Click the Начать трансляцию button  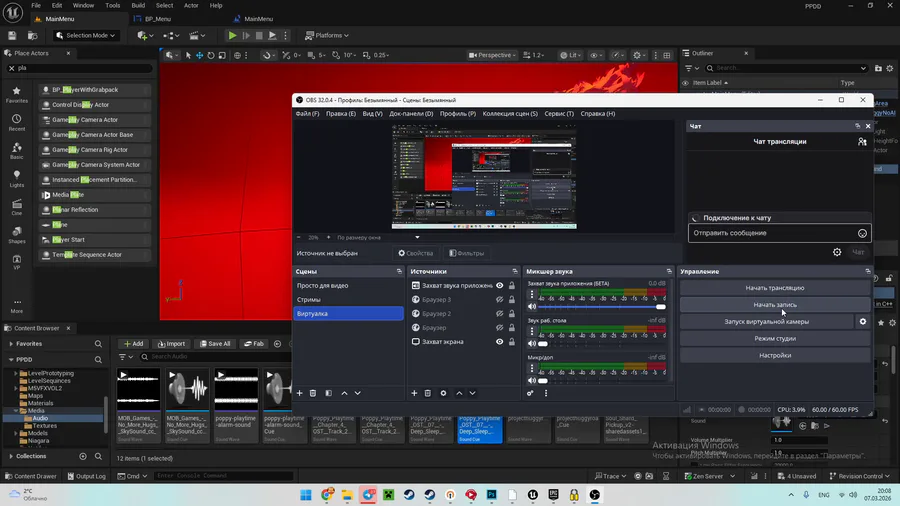(773, 288)
